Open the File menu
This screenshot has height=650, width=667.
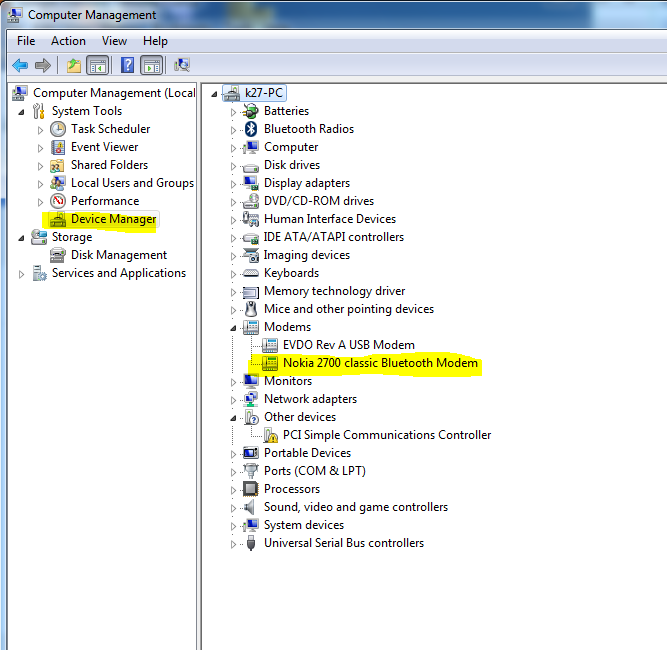coord(26,41)
